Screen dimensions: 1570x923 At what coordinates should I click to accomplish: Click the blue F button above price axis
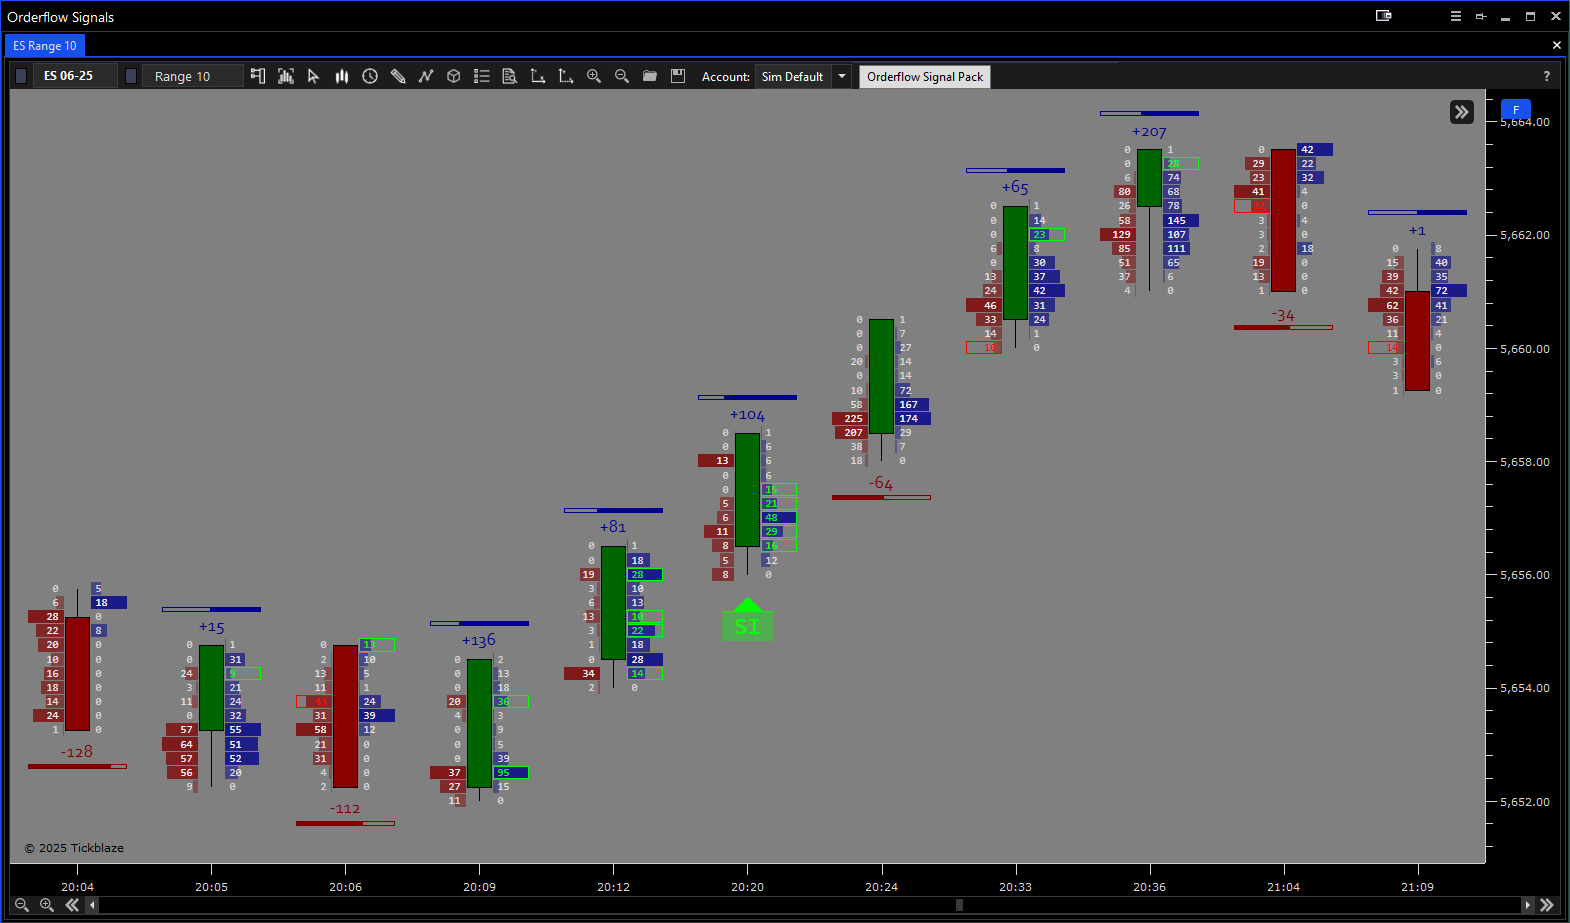1516,109
